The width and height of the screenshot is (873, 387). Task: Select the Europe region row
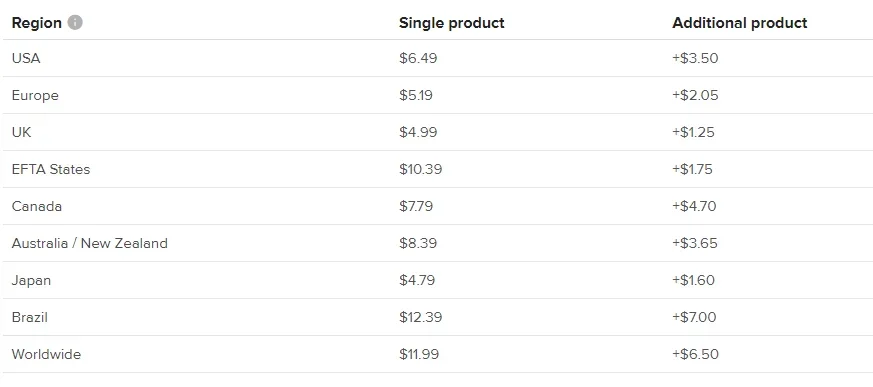pyautogui.click(x=436, y=95)
